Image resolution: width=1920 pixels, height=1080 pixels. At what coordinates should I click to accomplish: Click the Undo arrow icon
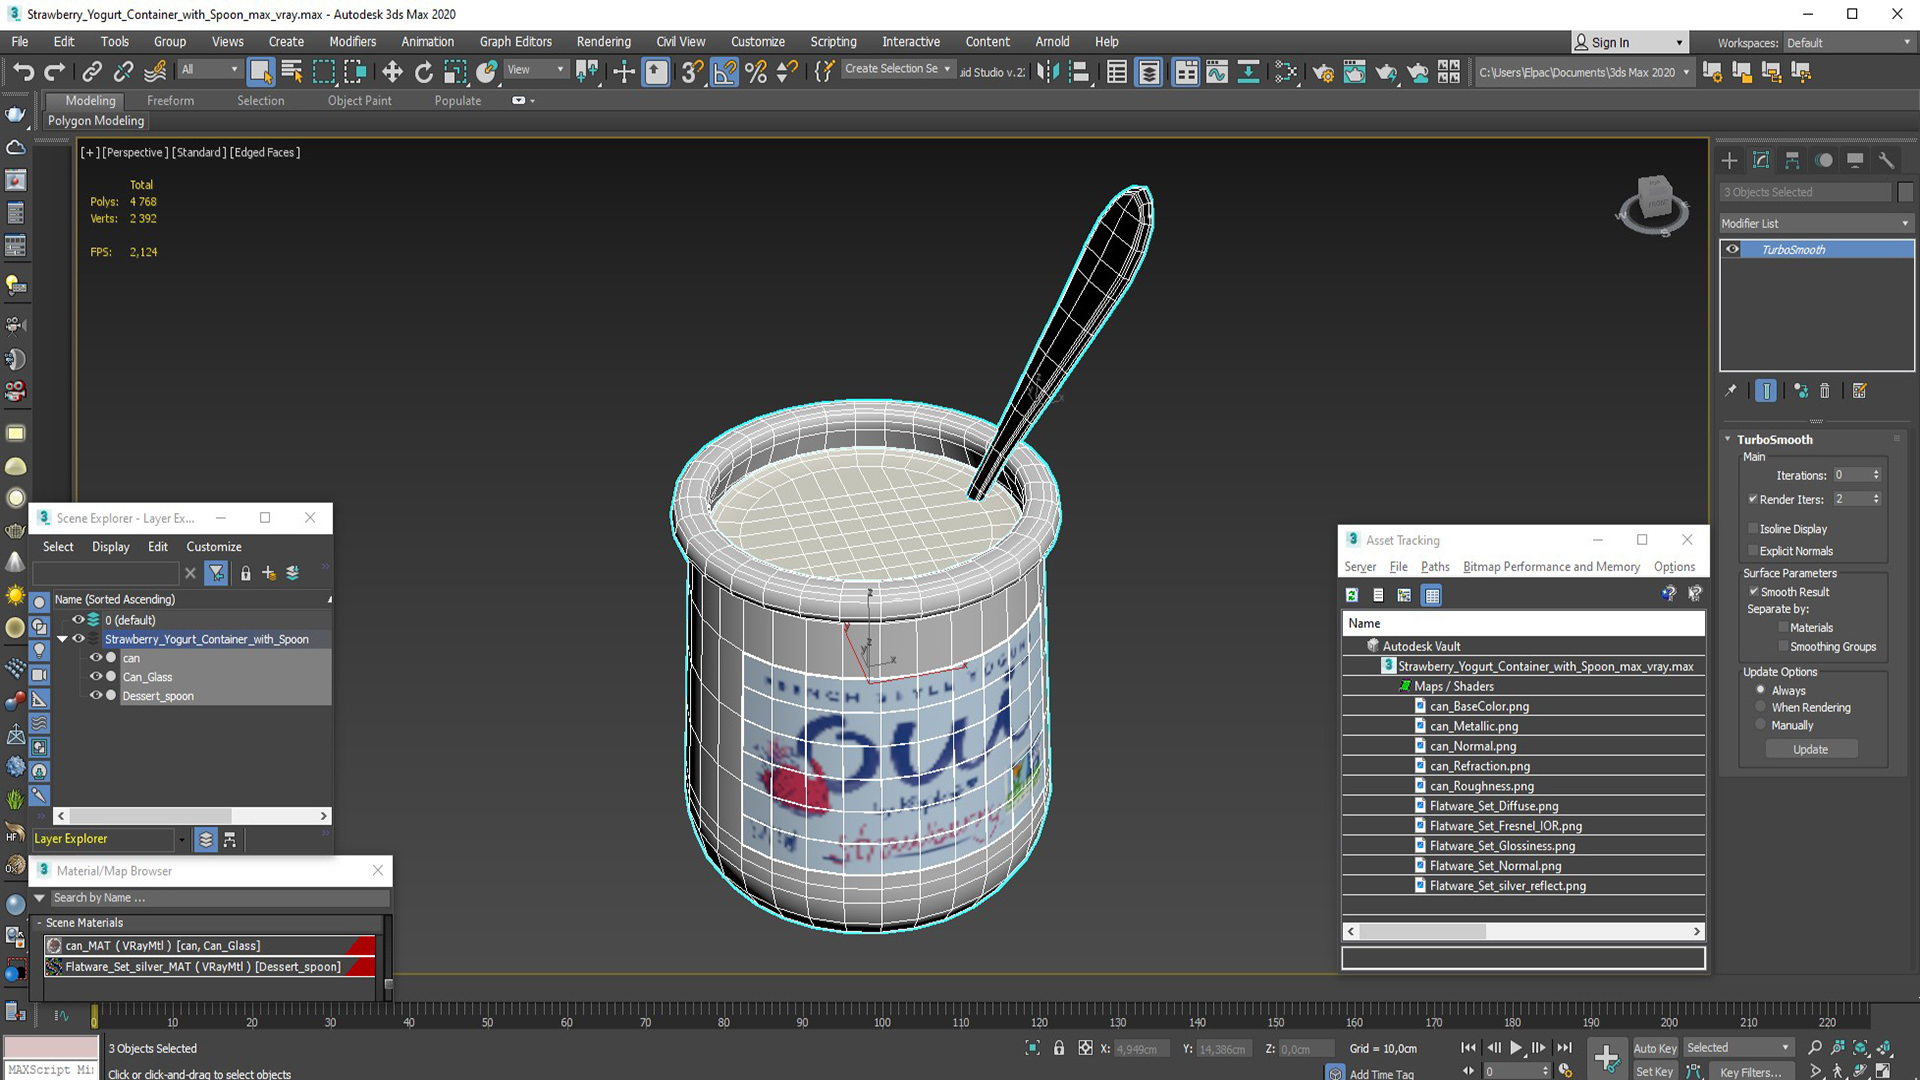23,71
